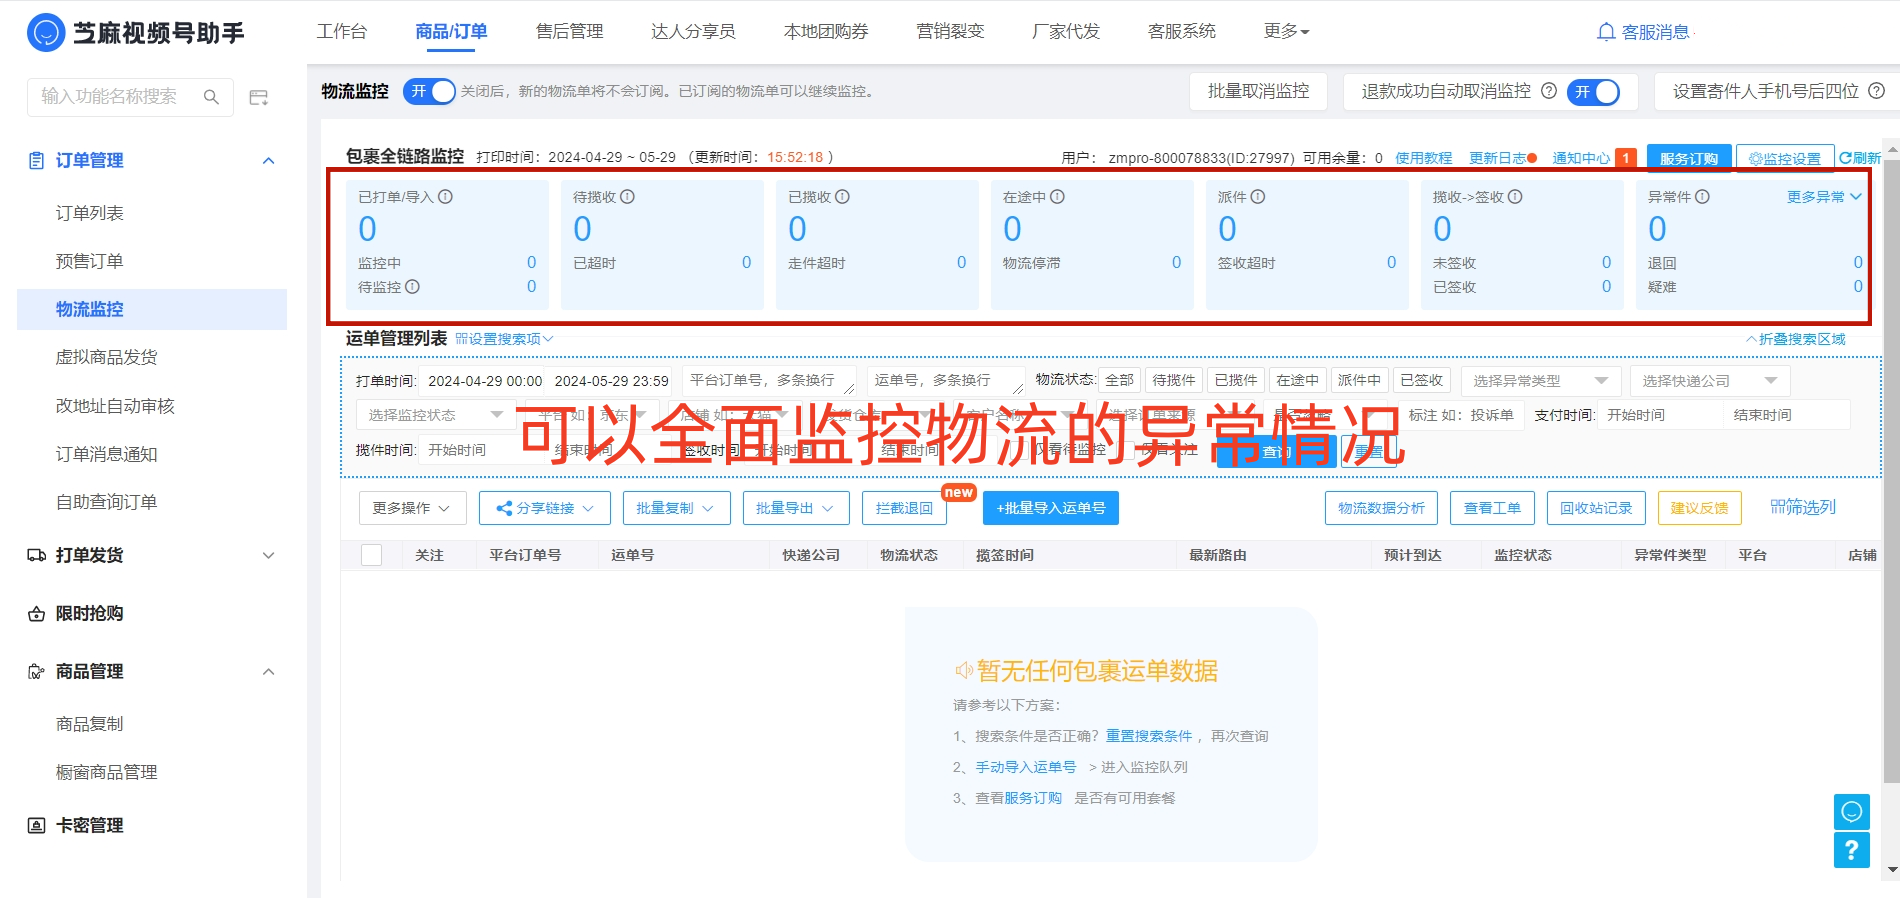This screenshot has width=1900, height=898.
Task: Click info icon beside 待揽收
Action: 628,197
